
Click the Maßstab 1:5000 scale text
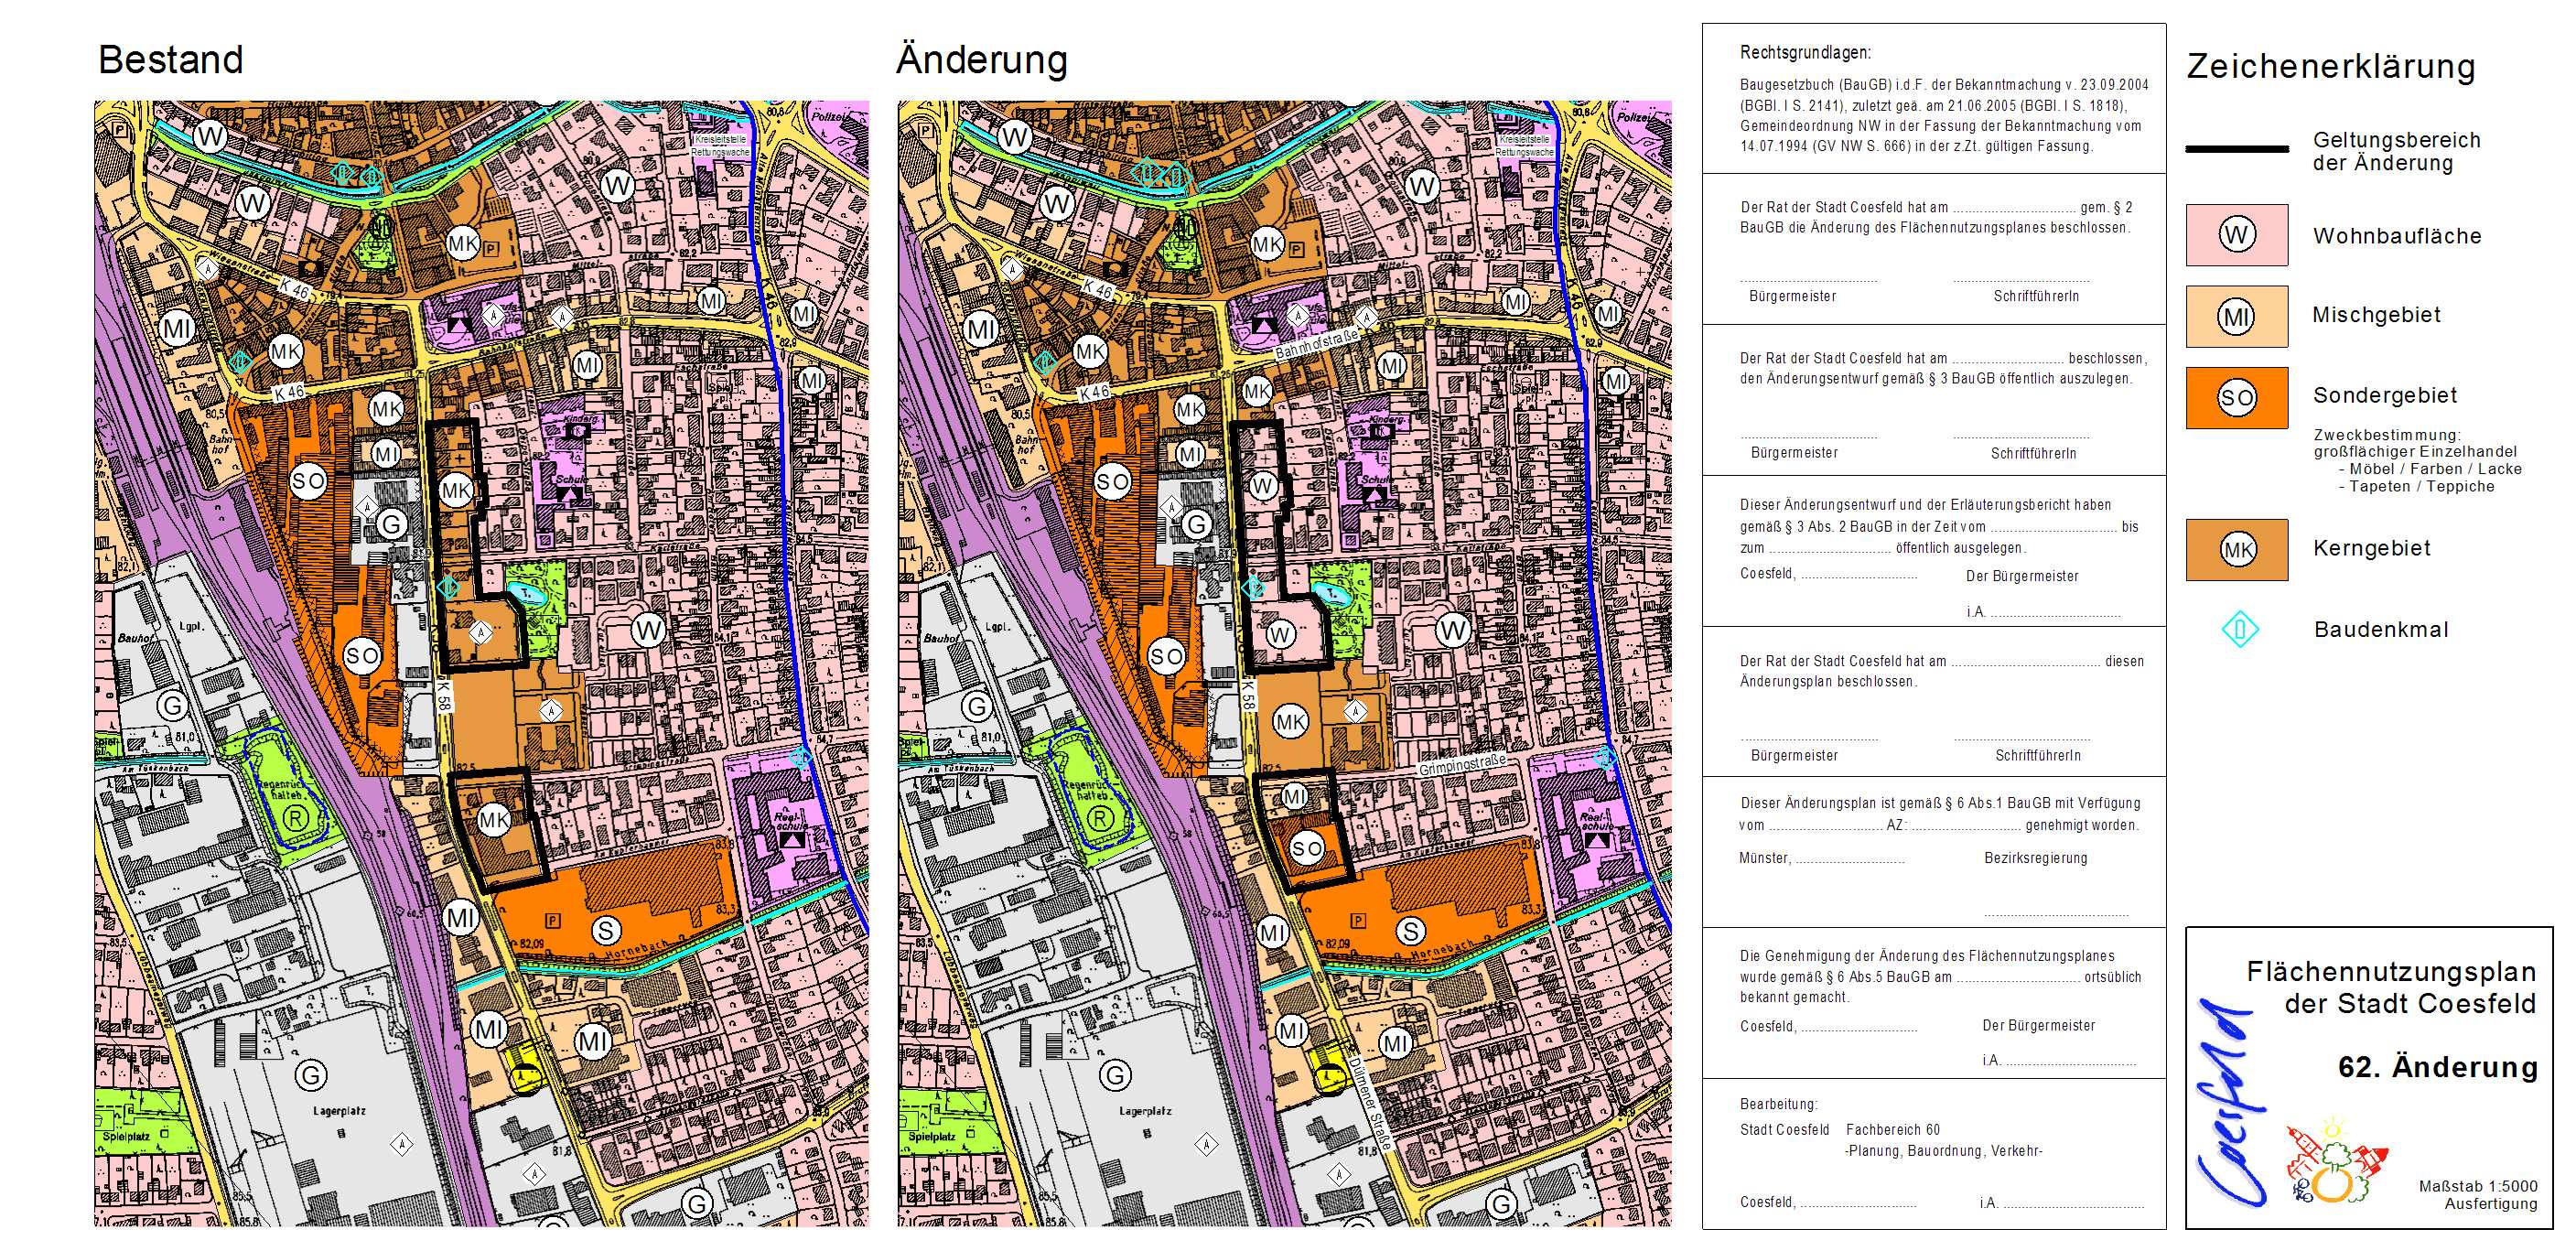[2477, 1186]
